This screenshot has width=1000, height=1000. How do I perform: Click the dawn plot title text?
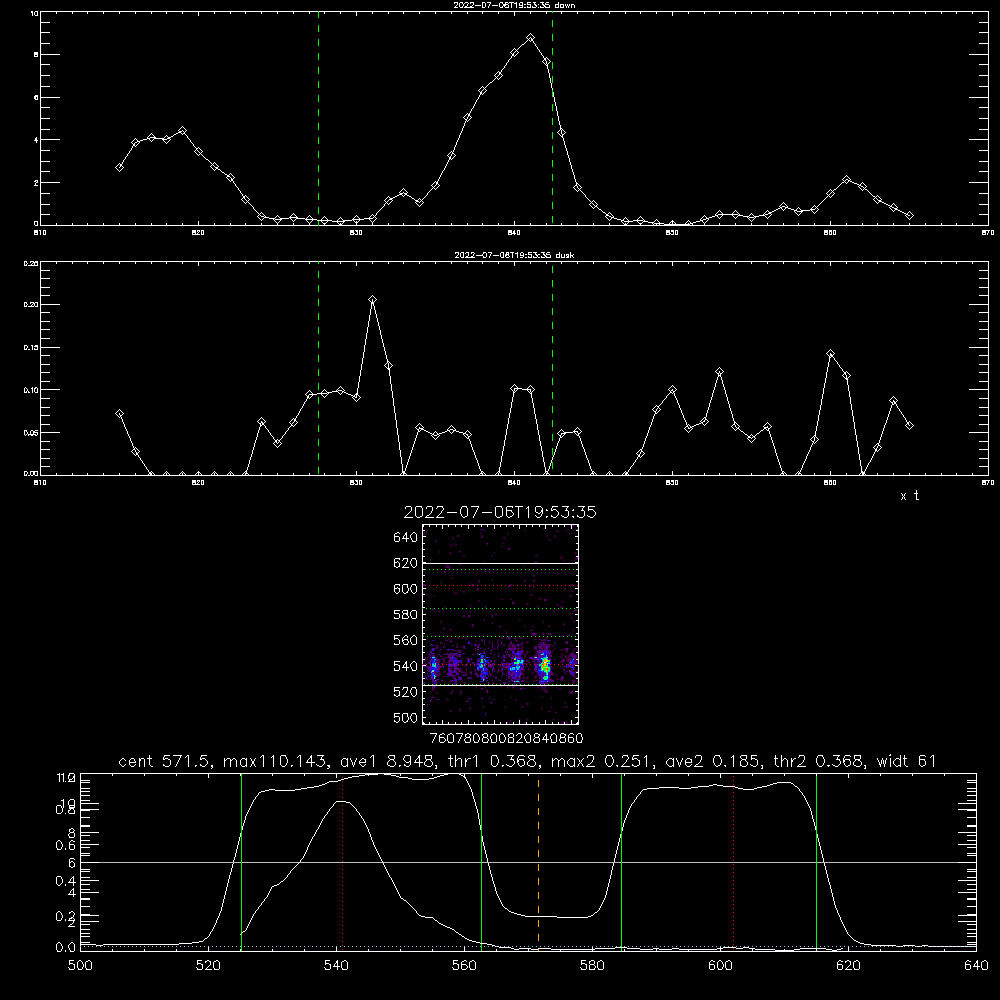click(x=514, y=5)
